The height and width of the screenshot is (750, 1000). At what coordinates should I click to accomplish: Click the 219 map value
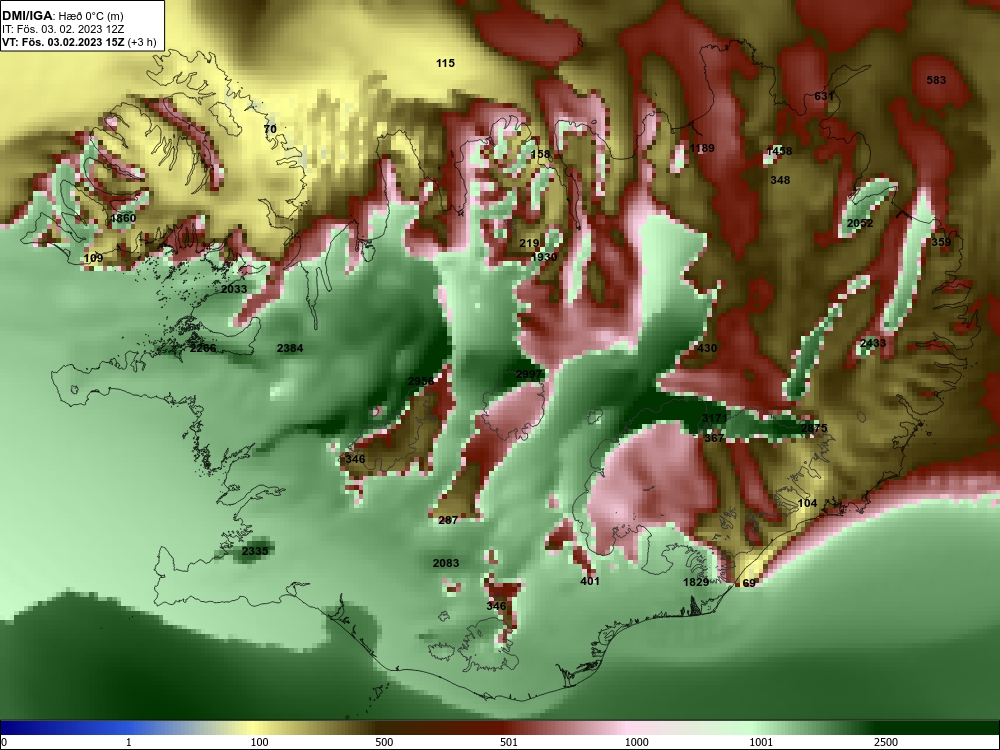coord(529,244)
